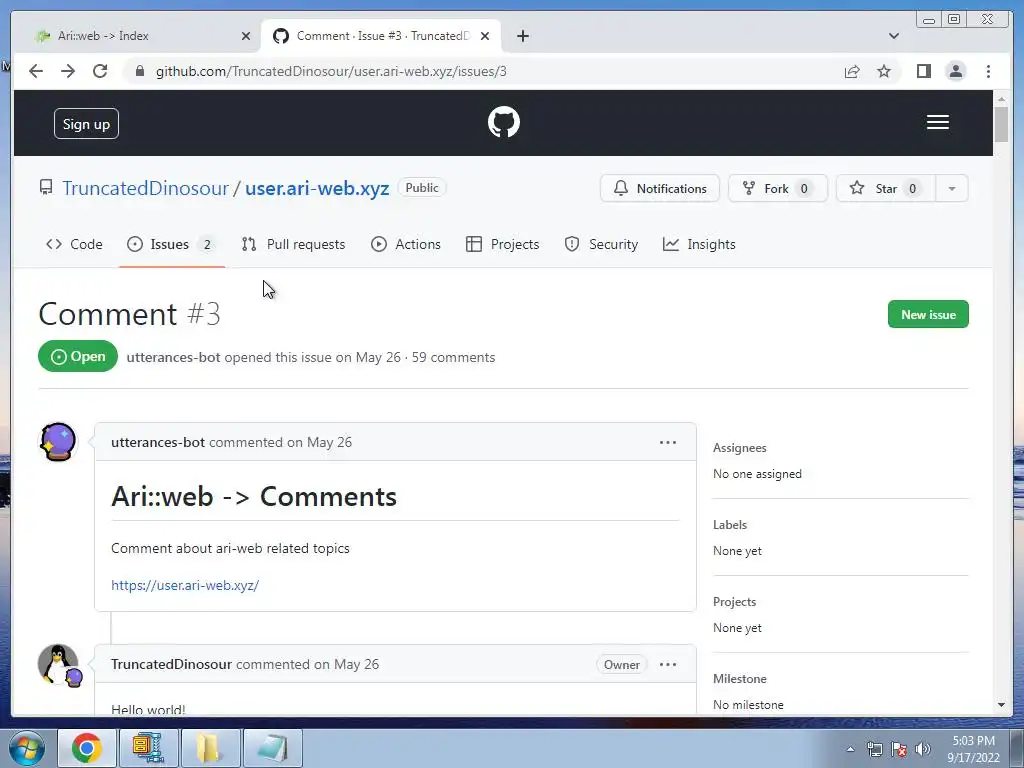Click utterances-bot author name in first comment

pos(158,442)
